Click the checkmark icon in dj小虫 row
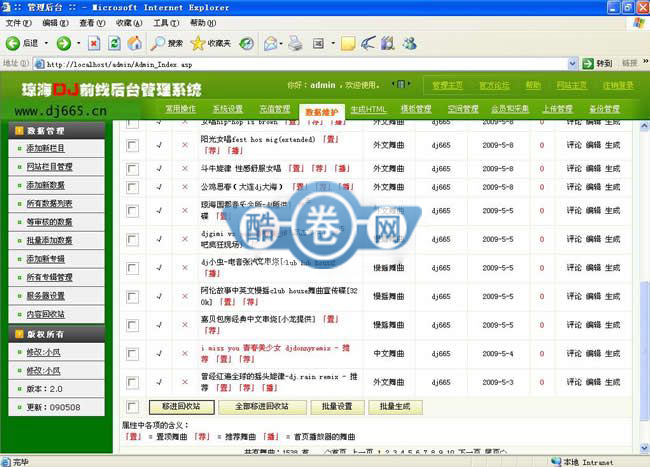The image size is (650, 467). point(159,267)
